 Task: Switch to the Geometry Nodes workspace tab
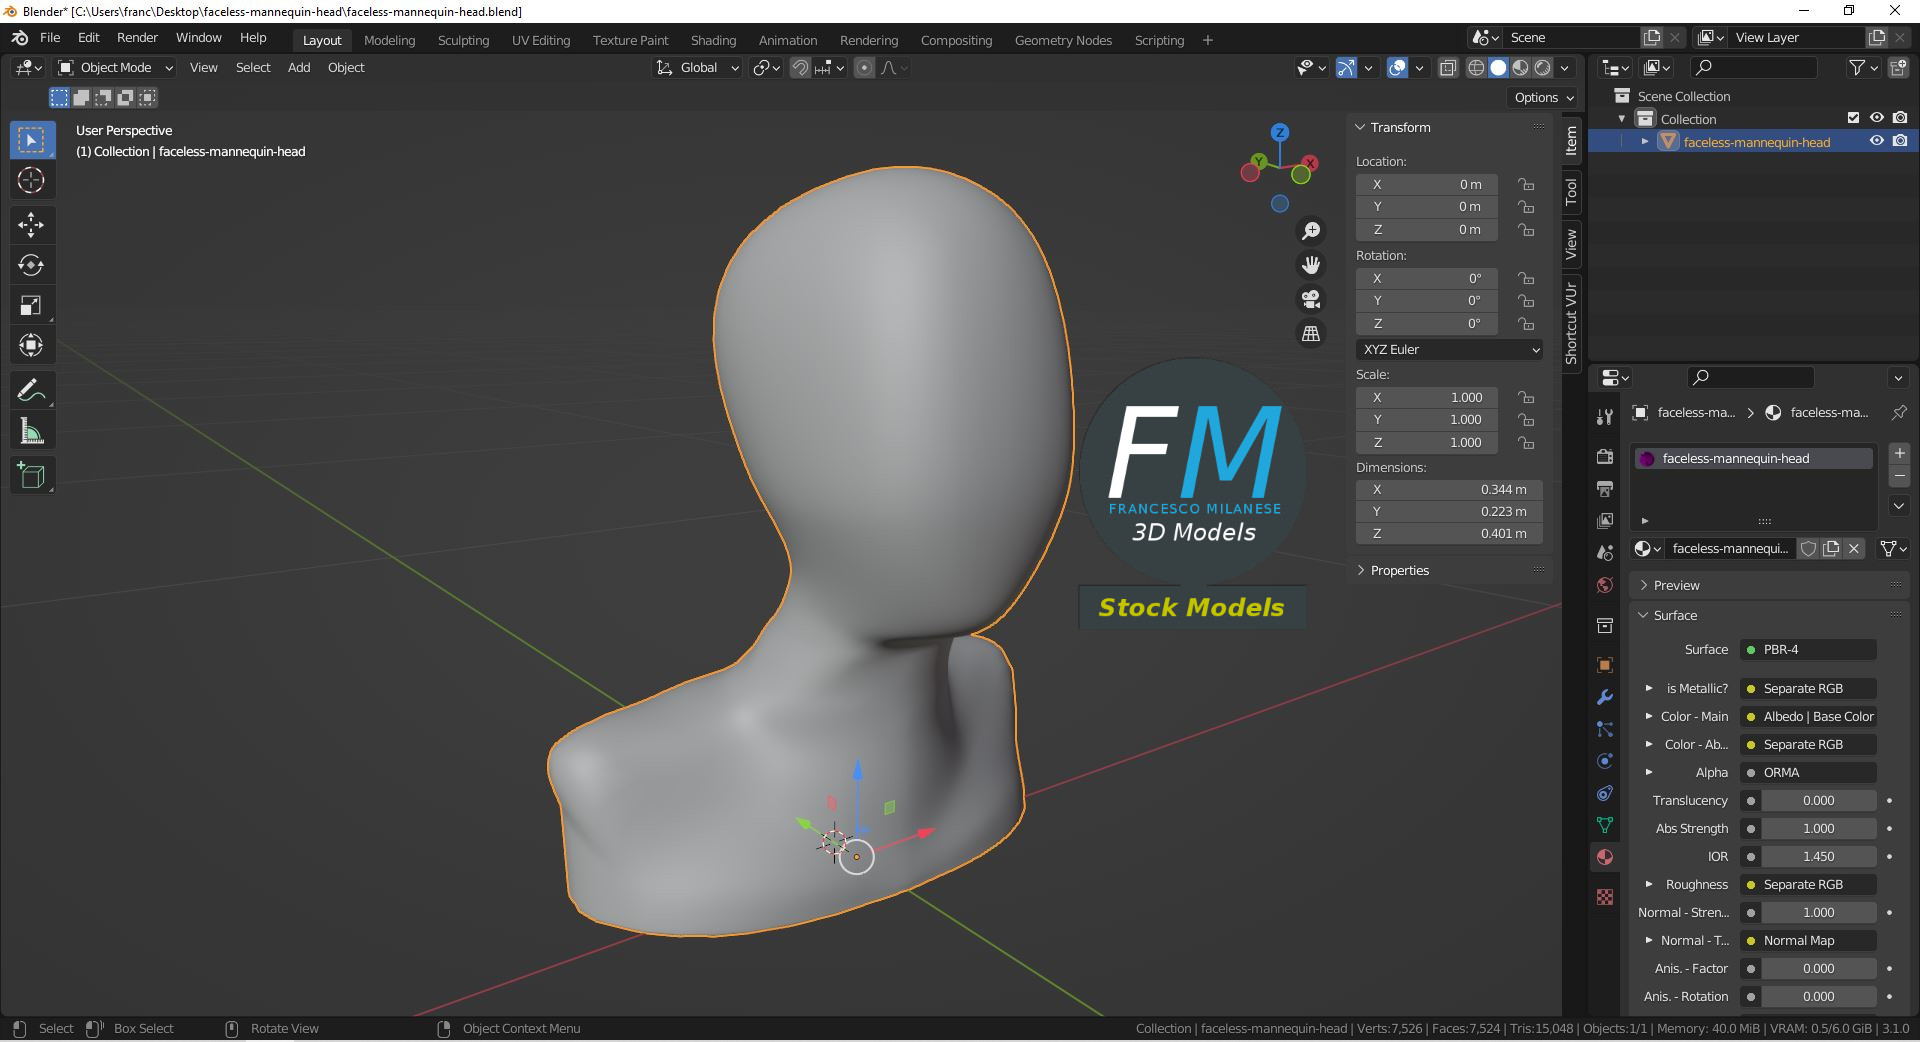point(1063,41)
